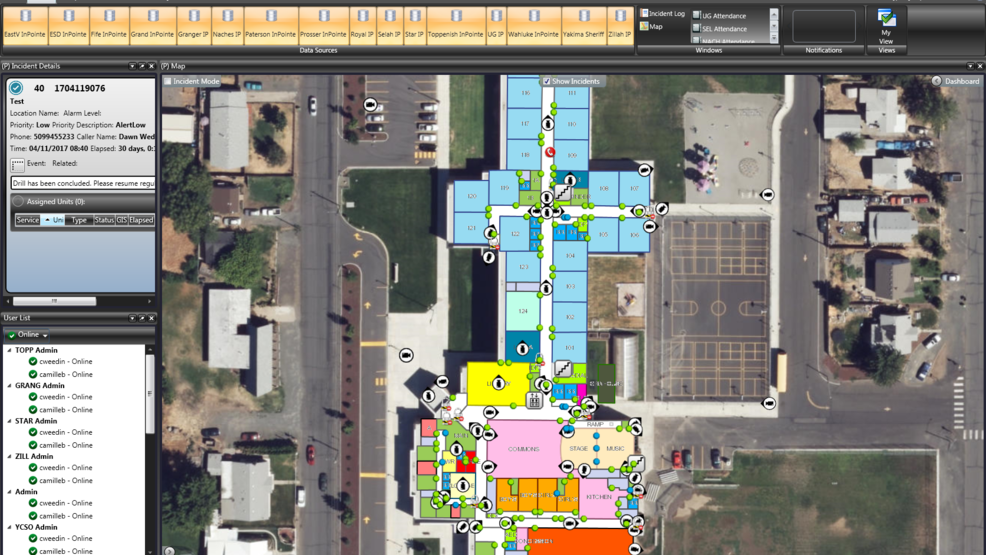The width and height of the screenshot is (986, 555).
Task: Open the ESD InPointe data source
Action: click(x=68, y=25)
